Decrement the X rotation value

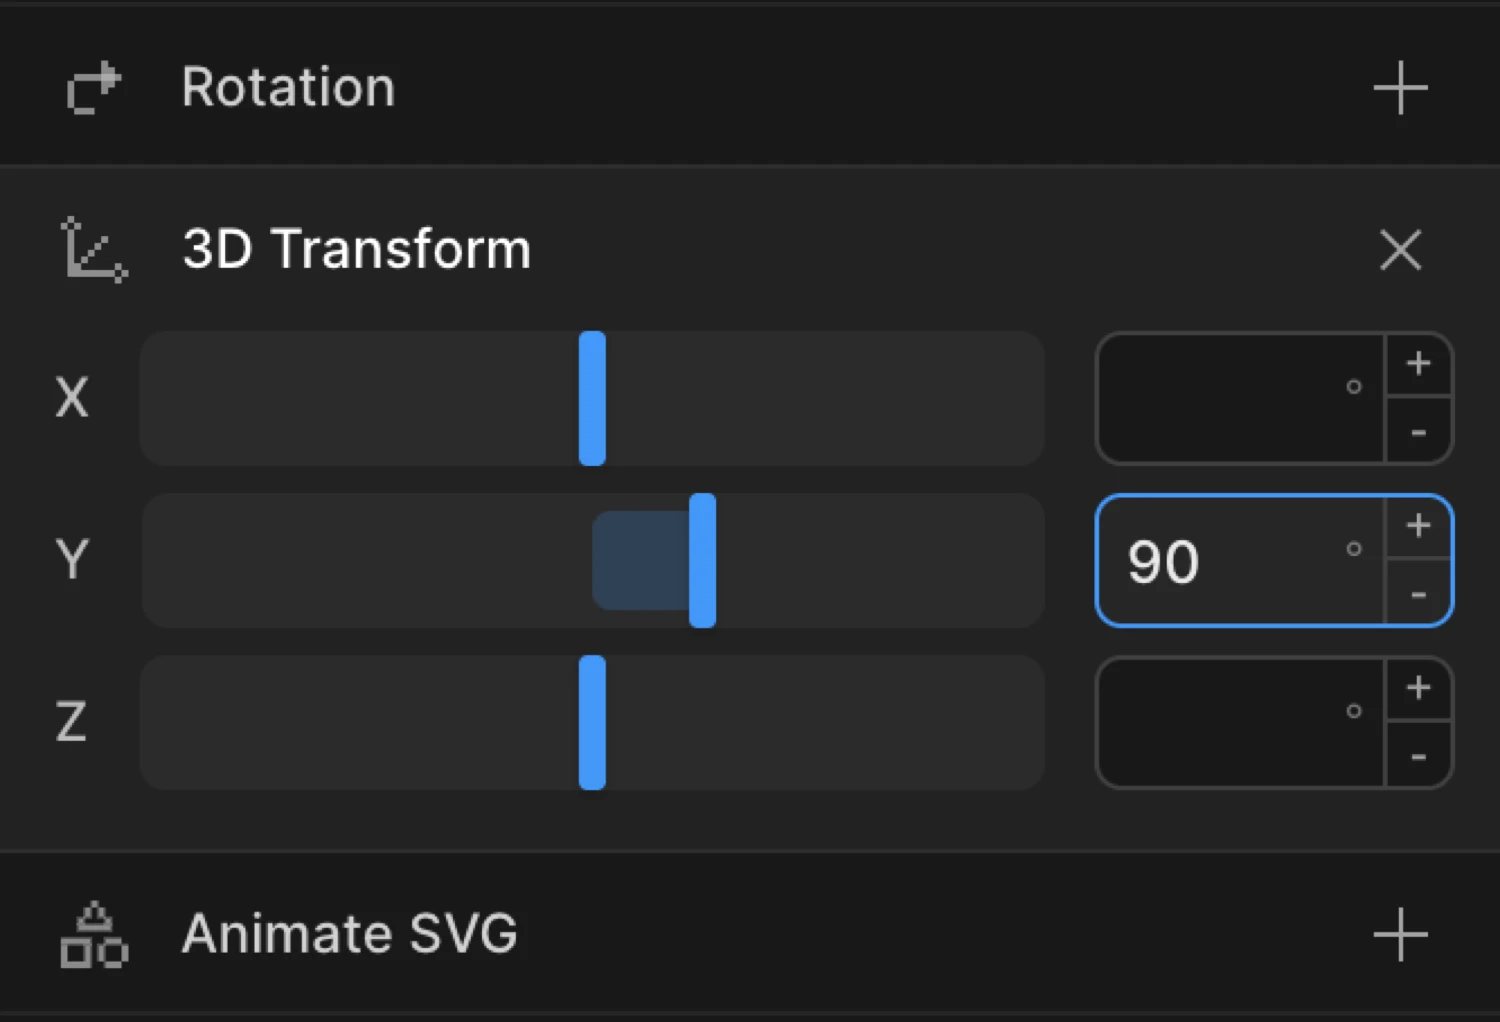coord(1418,433)
